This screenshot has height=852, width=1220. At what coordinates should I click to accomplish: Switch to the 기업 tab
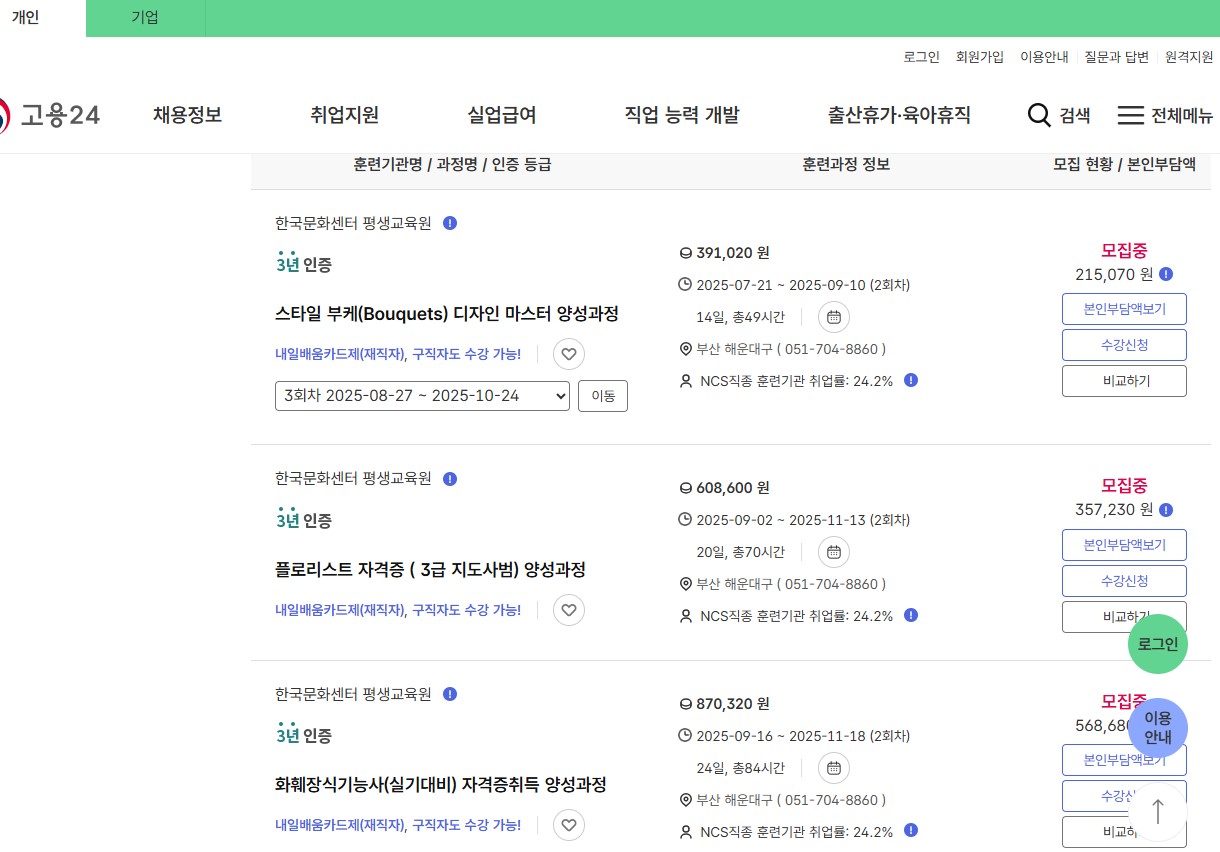click(x=145, y=18)
